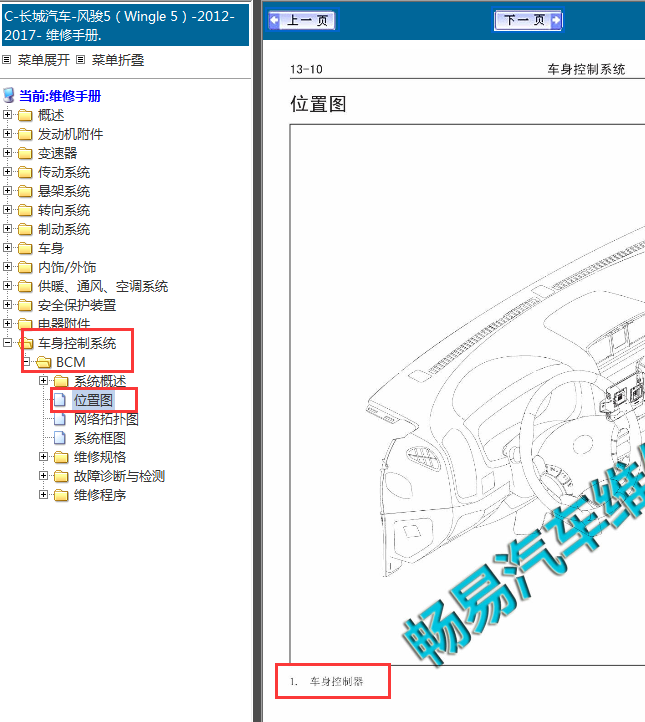Click folder icon of 维修程序

61,495
